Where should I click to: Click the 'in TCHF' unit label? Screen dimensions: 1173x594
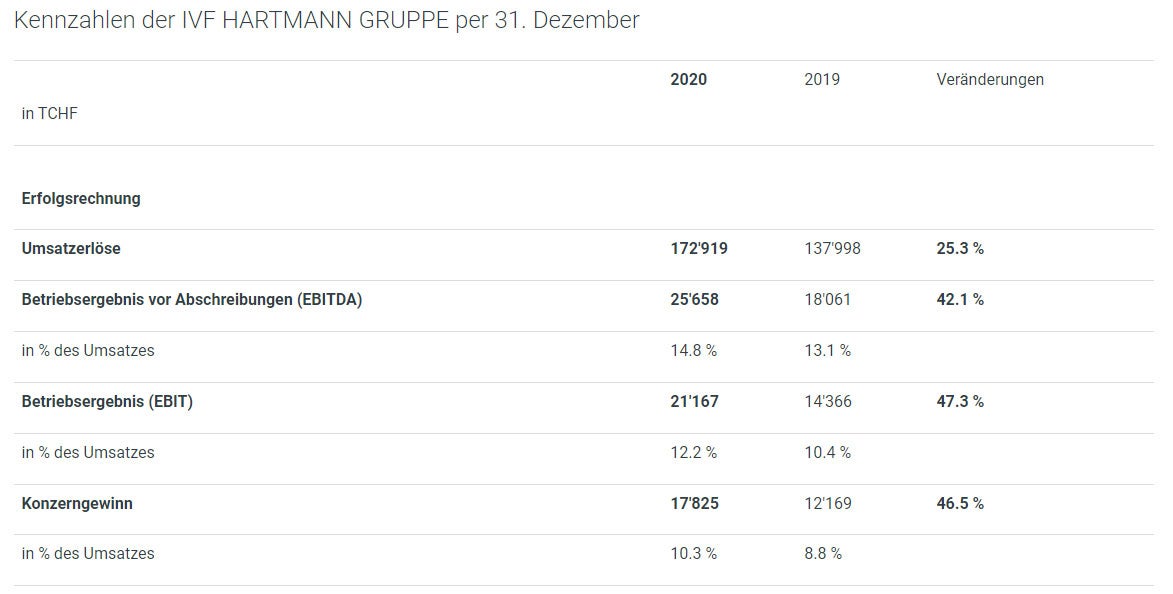[x=49, y=114]
